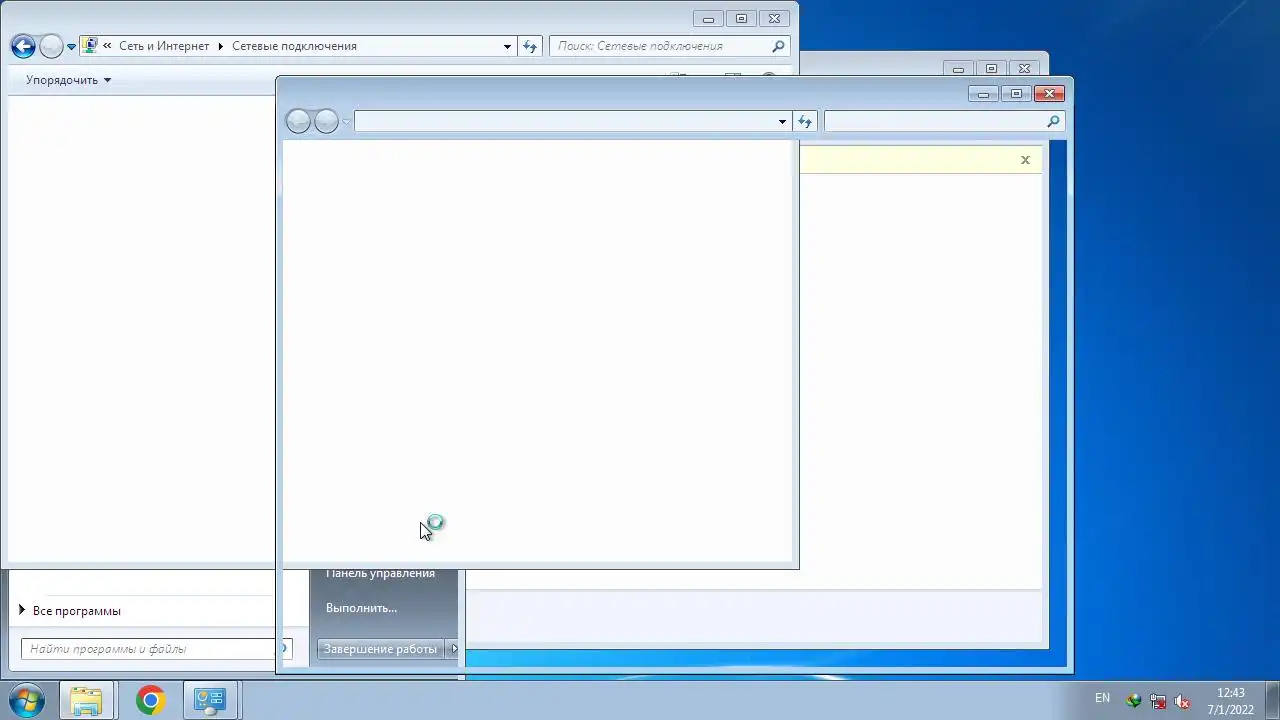Choose Выполнить... in Start menu

pyautogui.click(x=362, y=607)
